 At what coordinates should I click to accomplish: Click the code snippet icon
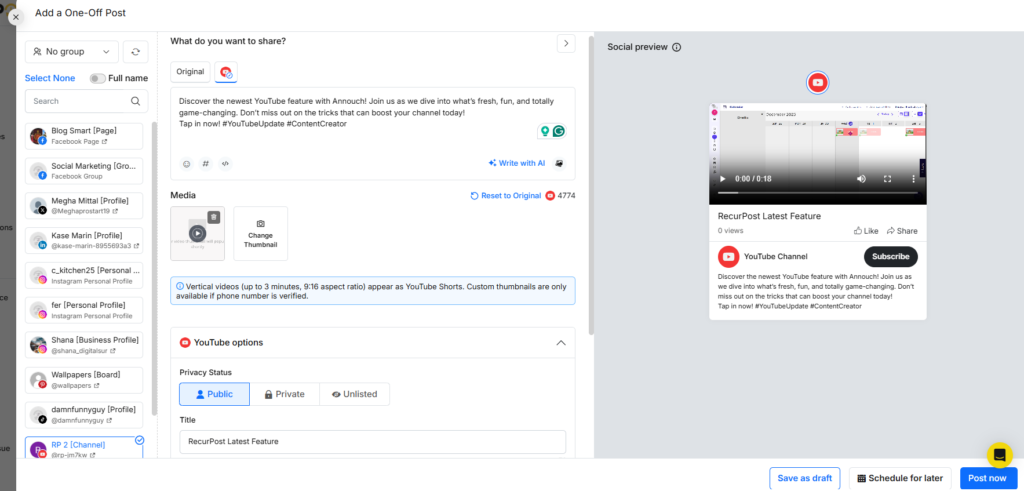coord(225,164)
